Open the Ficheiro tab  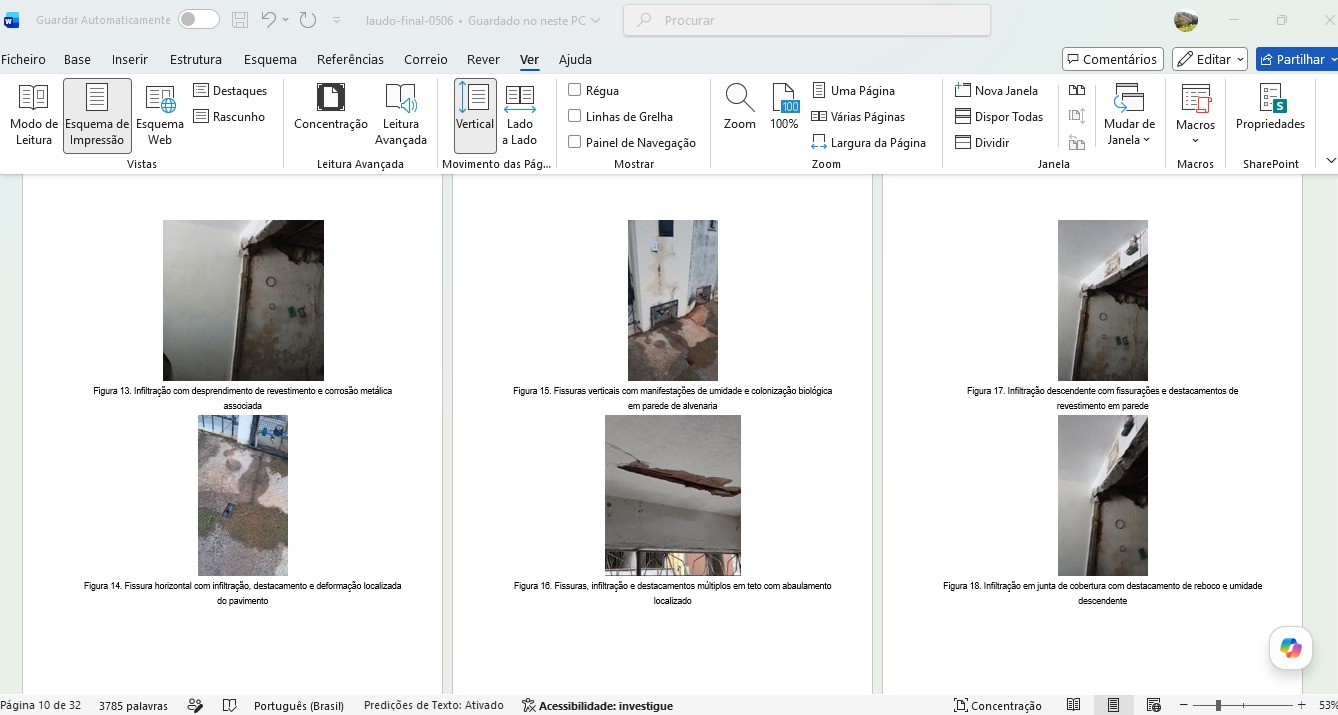pyautogui.click(x=23, y=60)
